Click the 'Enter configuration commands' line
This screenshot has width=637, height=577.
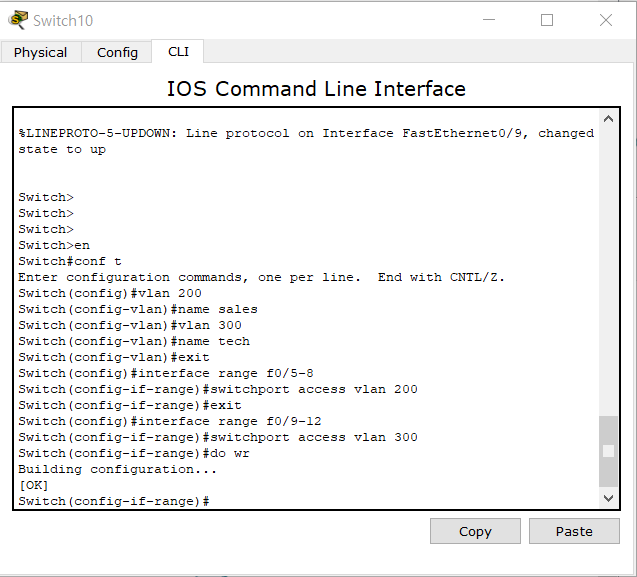coord(262,277)
